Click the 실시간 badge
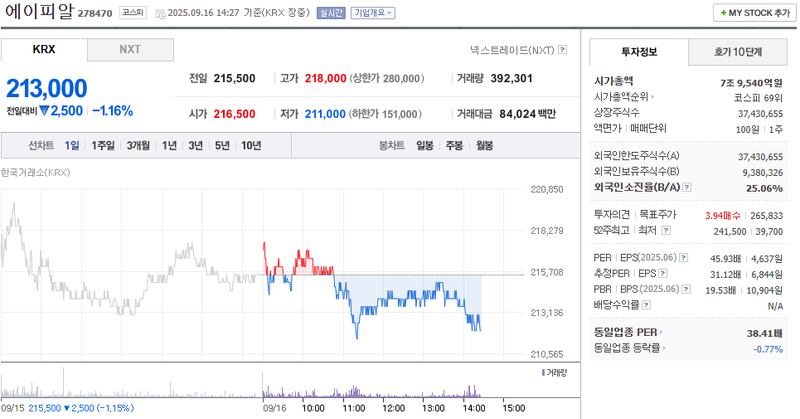The height and width of the screenshot is (419, 800). [331, 13]
